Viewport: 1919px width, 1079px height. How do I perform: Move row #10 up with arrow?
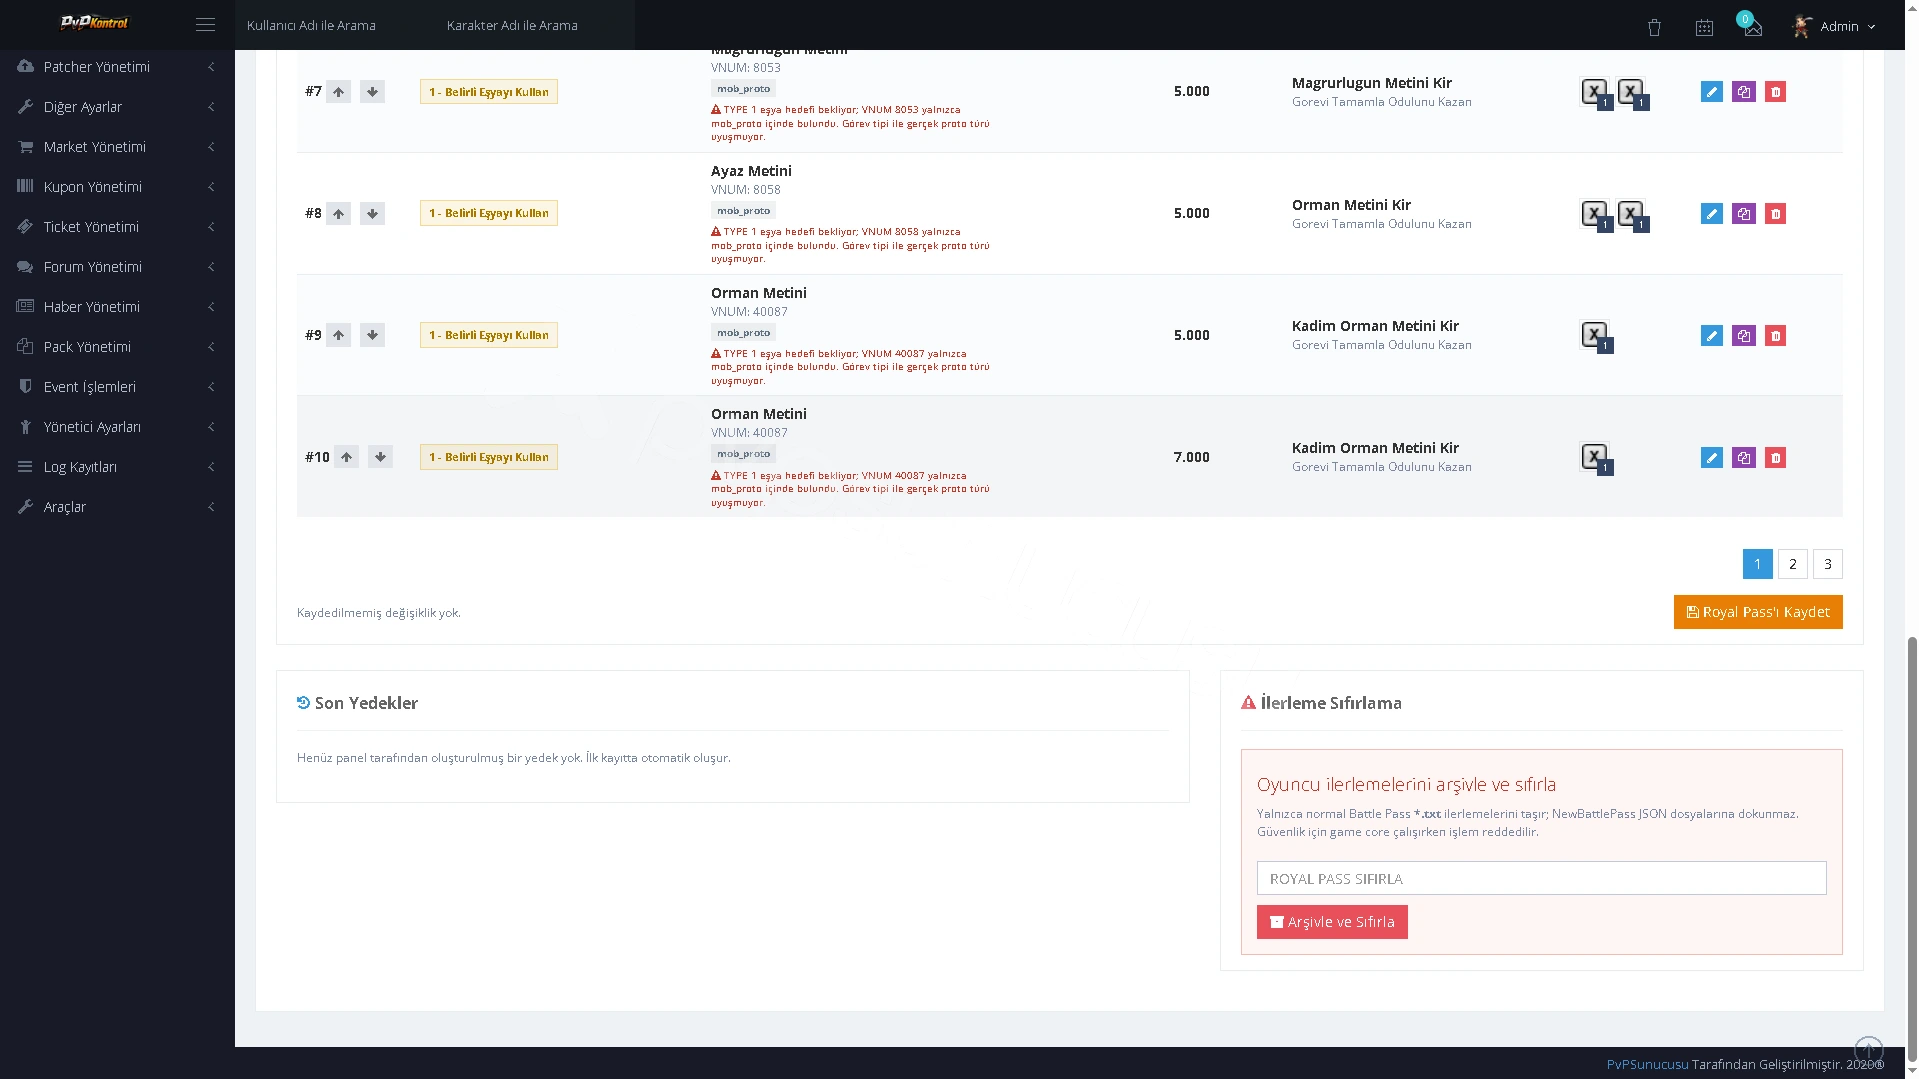346,457
